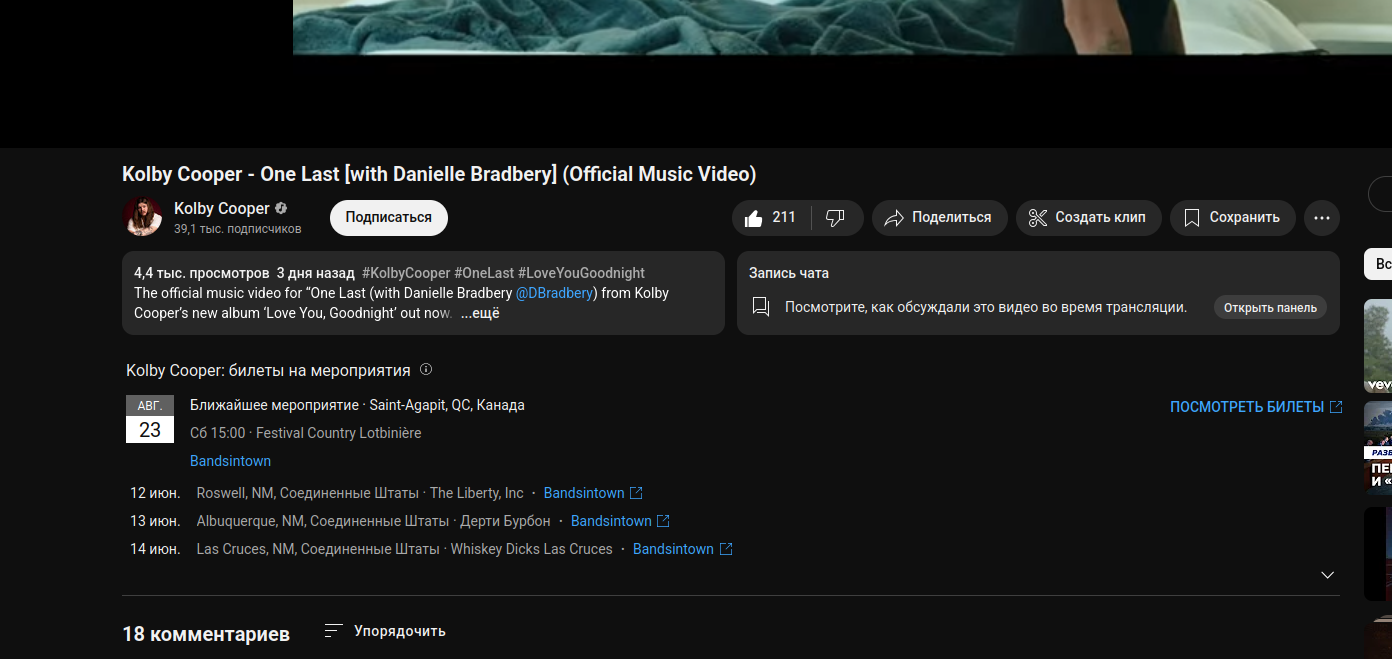1392x659 pixels.
Task: Click Ближайшее мероприятие Saint-Agapit event text
Action: coord(357,405)
